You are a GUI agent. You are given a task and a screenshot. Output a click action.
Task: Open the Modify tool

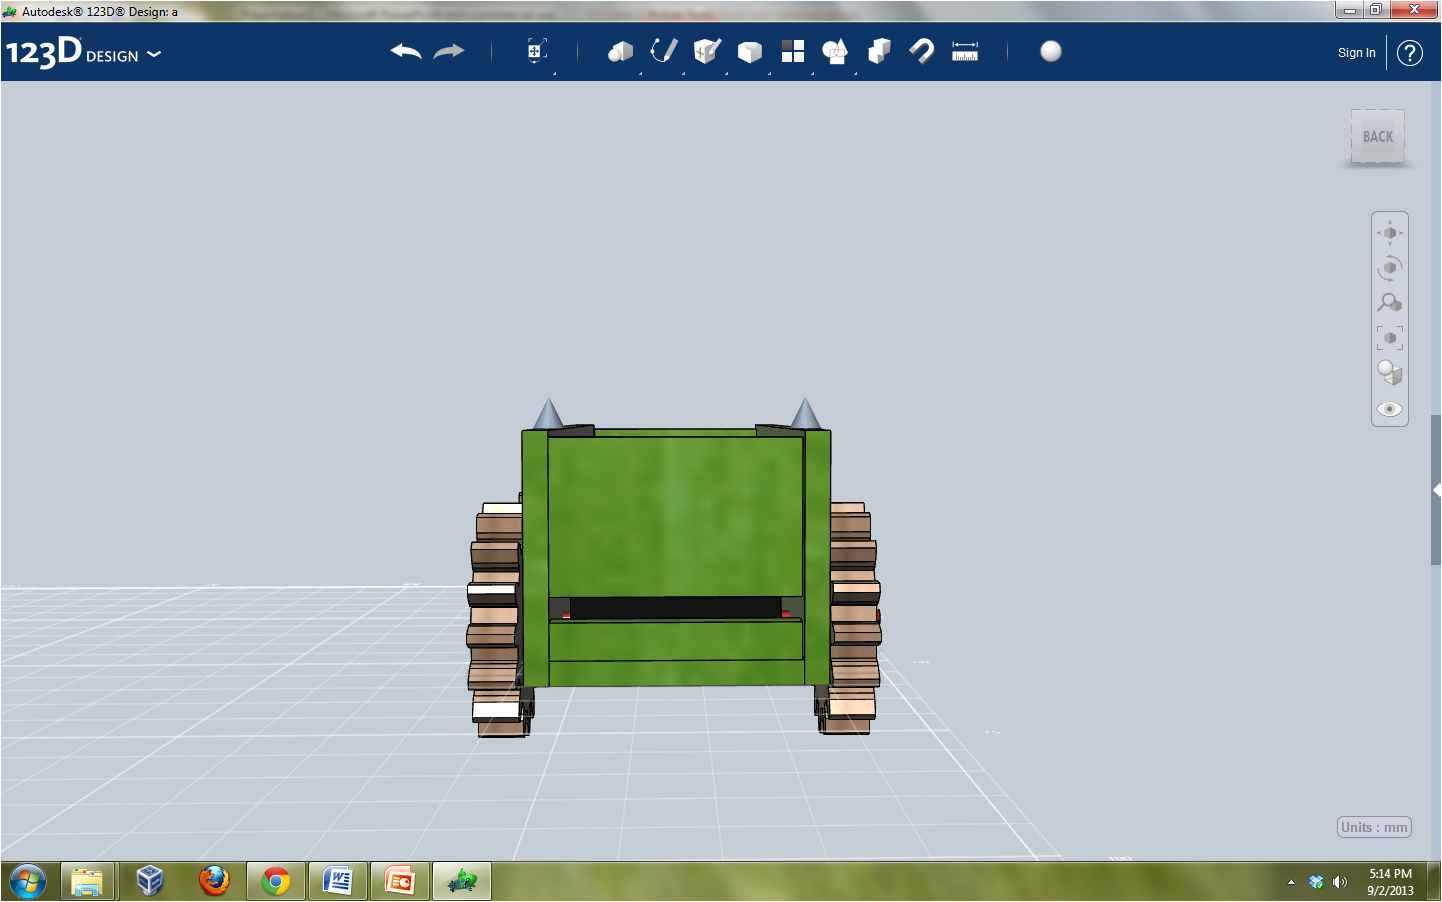point(750,52)
